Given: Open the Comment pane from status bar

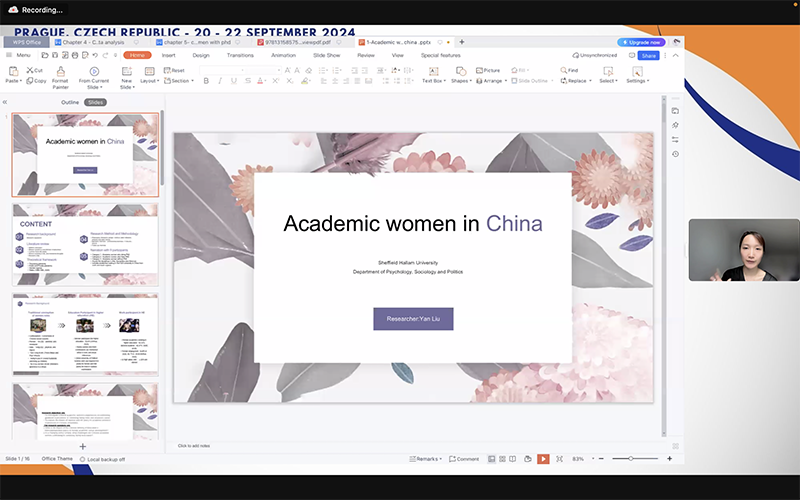Looking at the screenshot, I should point(464,459).
